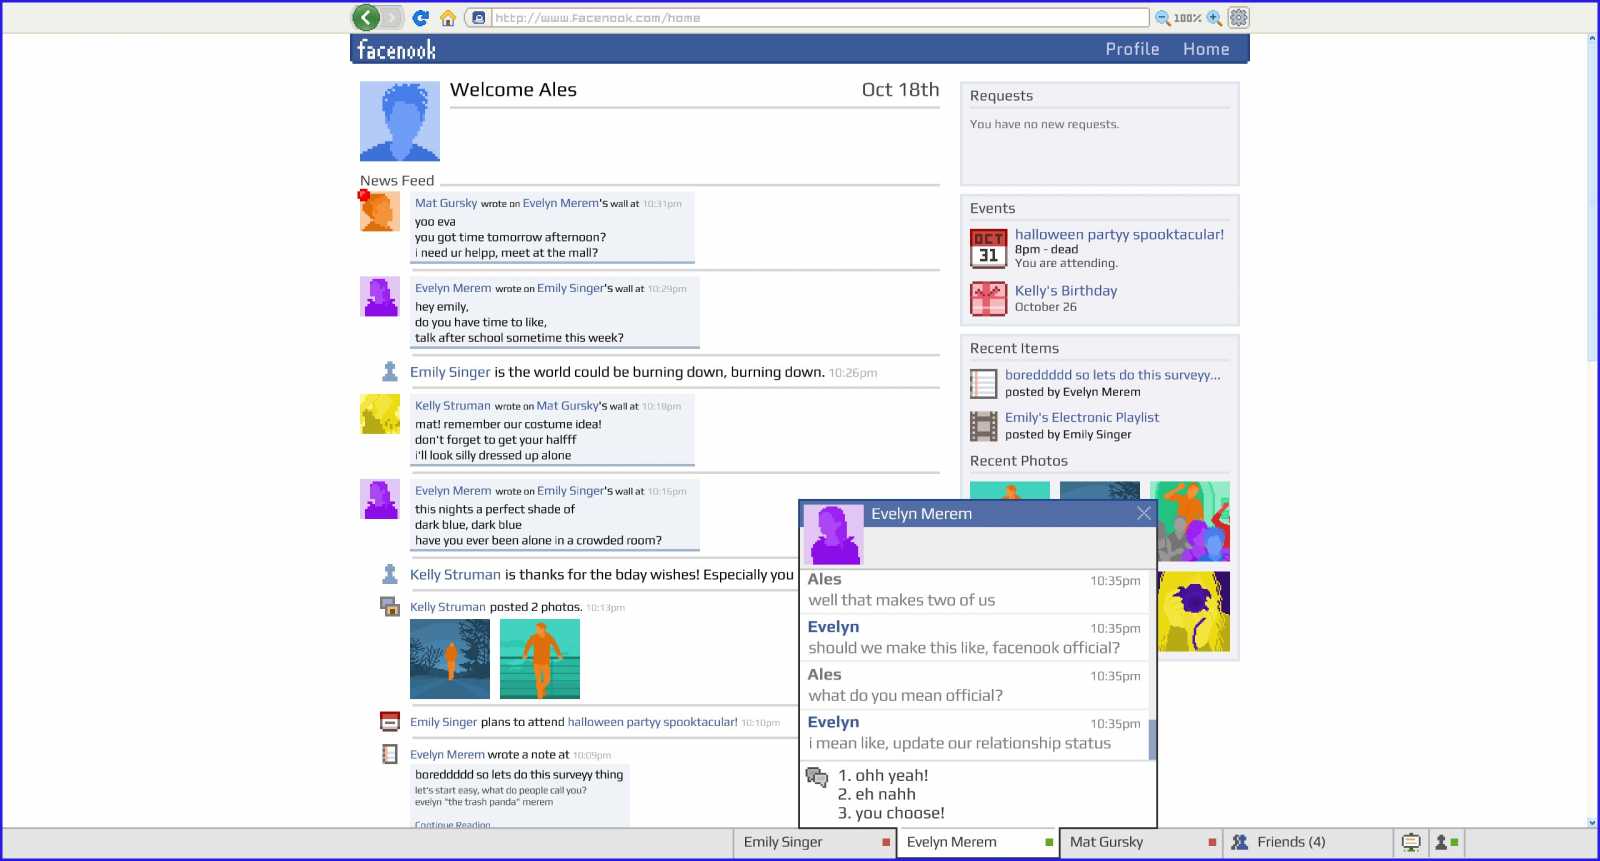Click the gift icon for Kelly's Birthday
This screenshot has width=1600, height=861.
988,298
